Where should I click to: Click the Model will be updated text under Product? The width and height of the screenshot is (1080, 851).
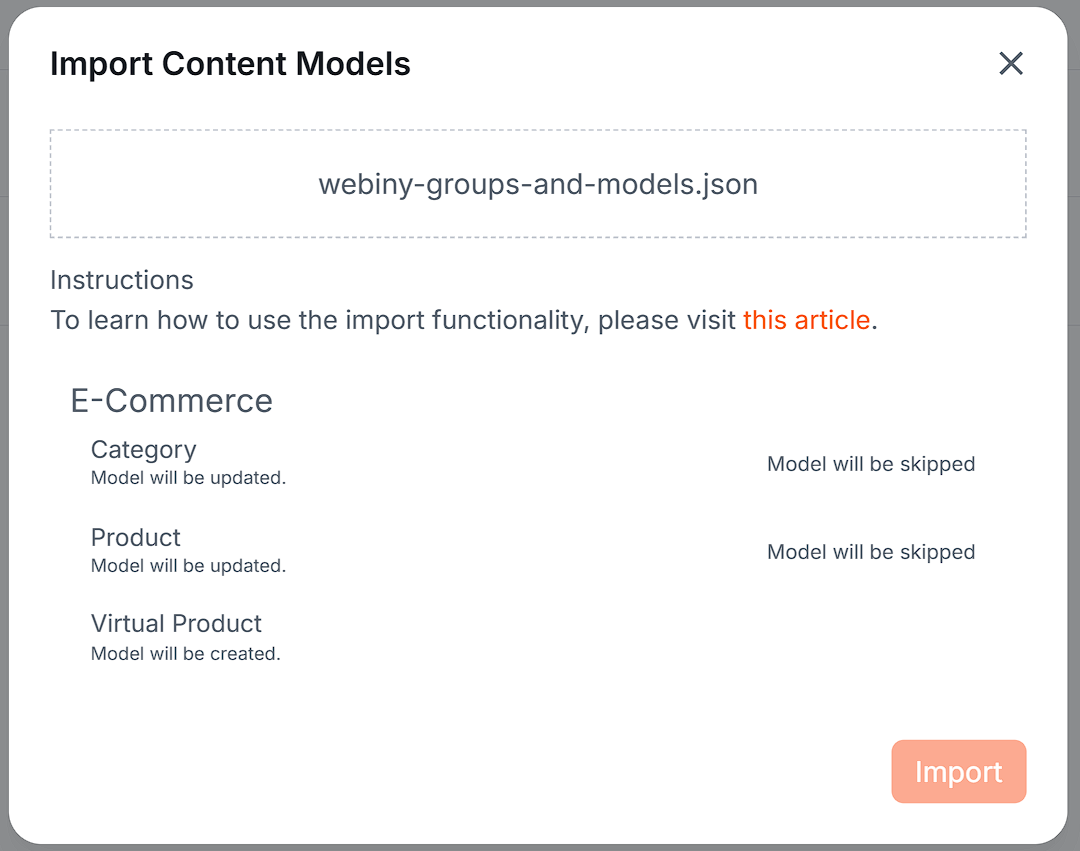[x=188, y=566]
